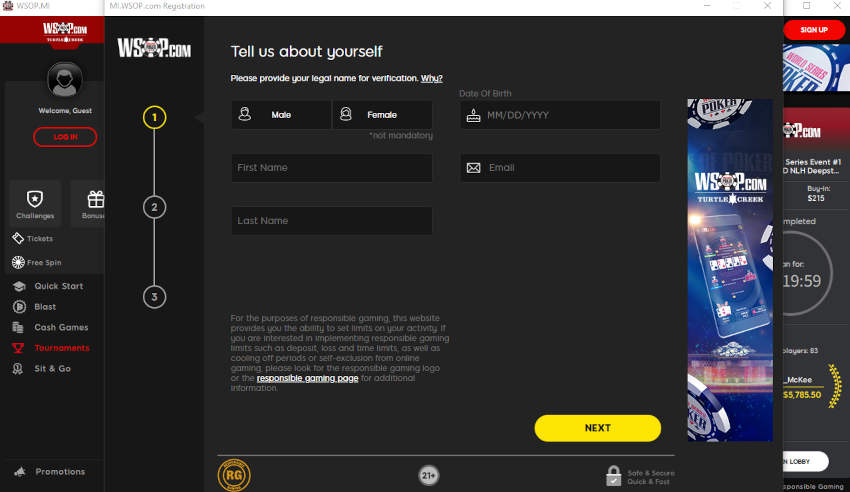Open Tournaments in the sidebar
Viewport: 850px width, 492px height.
(x=62, y=348)
